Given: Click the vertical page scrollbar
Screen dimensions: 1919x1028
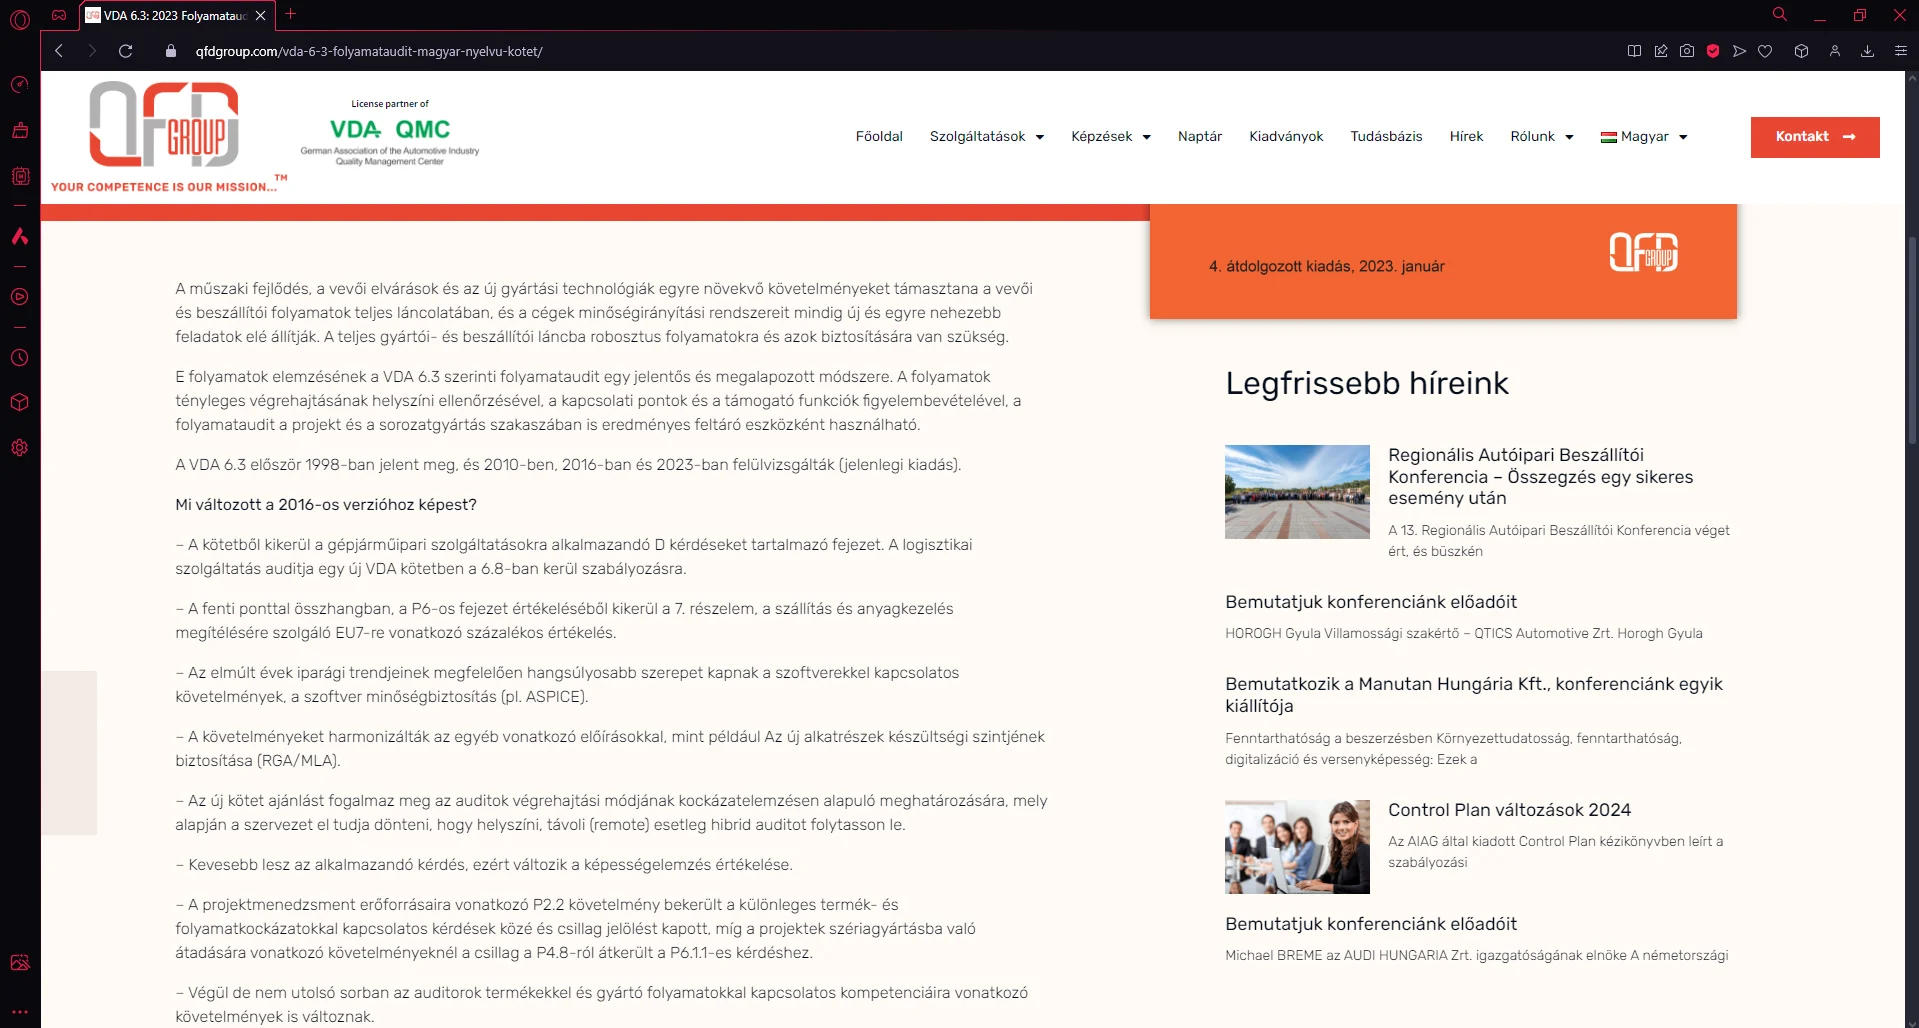Looking at the screenshot, I should (x=1911, y=340).
